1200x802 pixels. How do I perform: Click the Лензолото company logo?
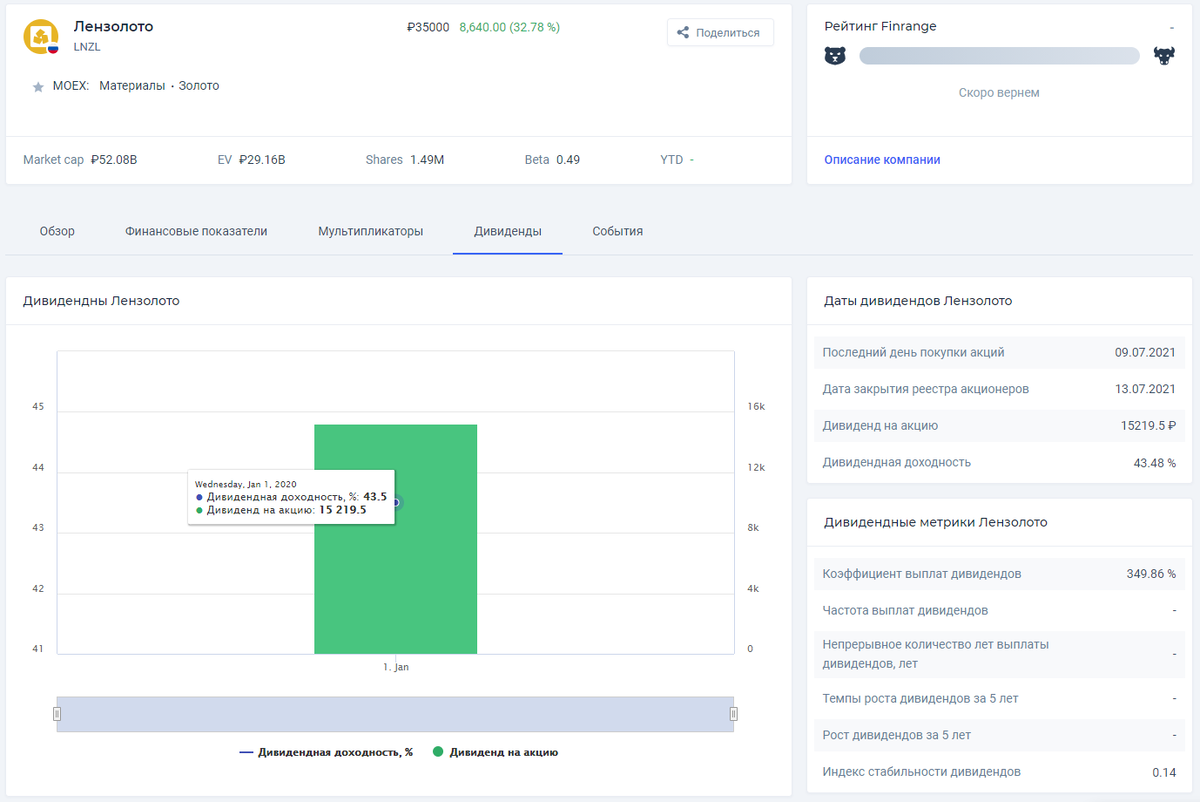point(40,36)
